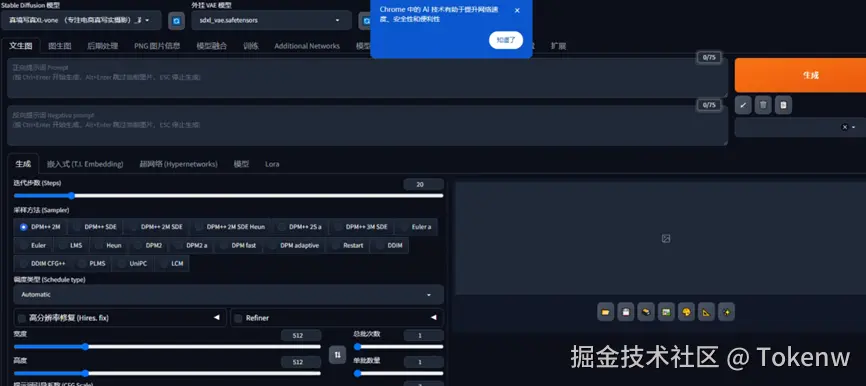Click the positive prompt text area

pos(367,78)
